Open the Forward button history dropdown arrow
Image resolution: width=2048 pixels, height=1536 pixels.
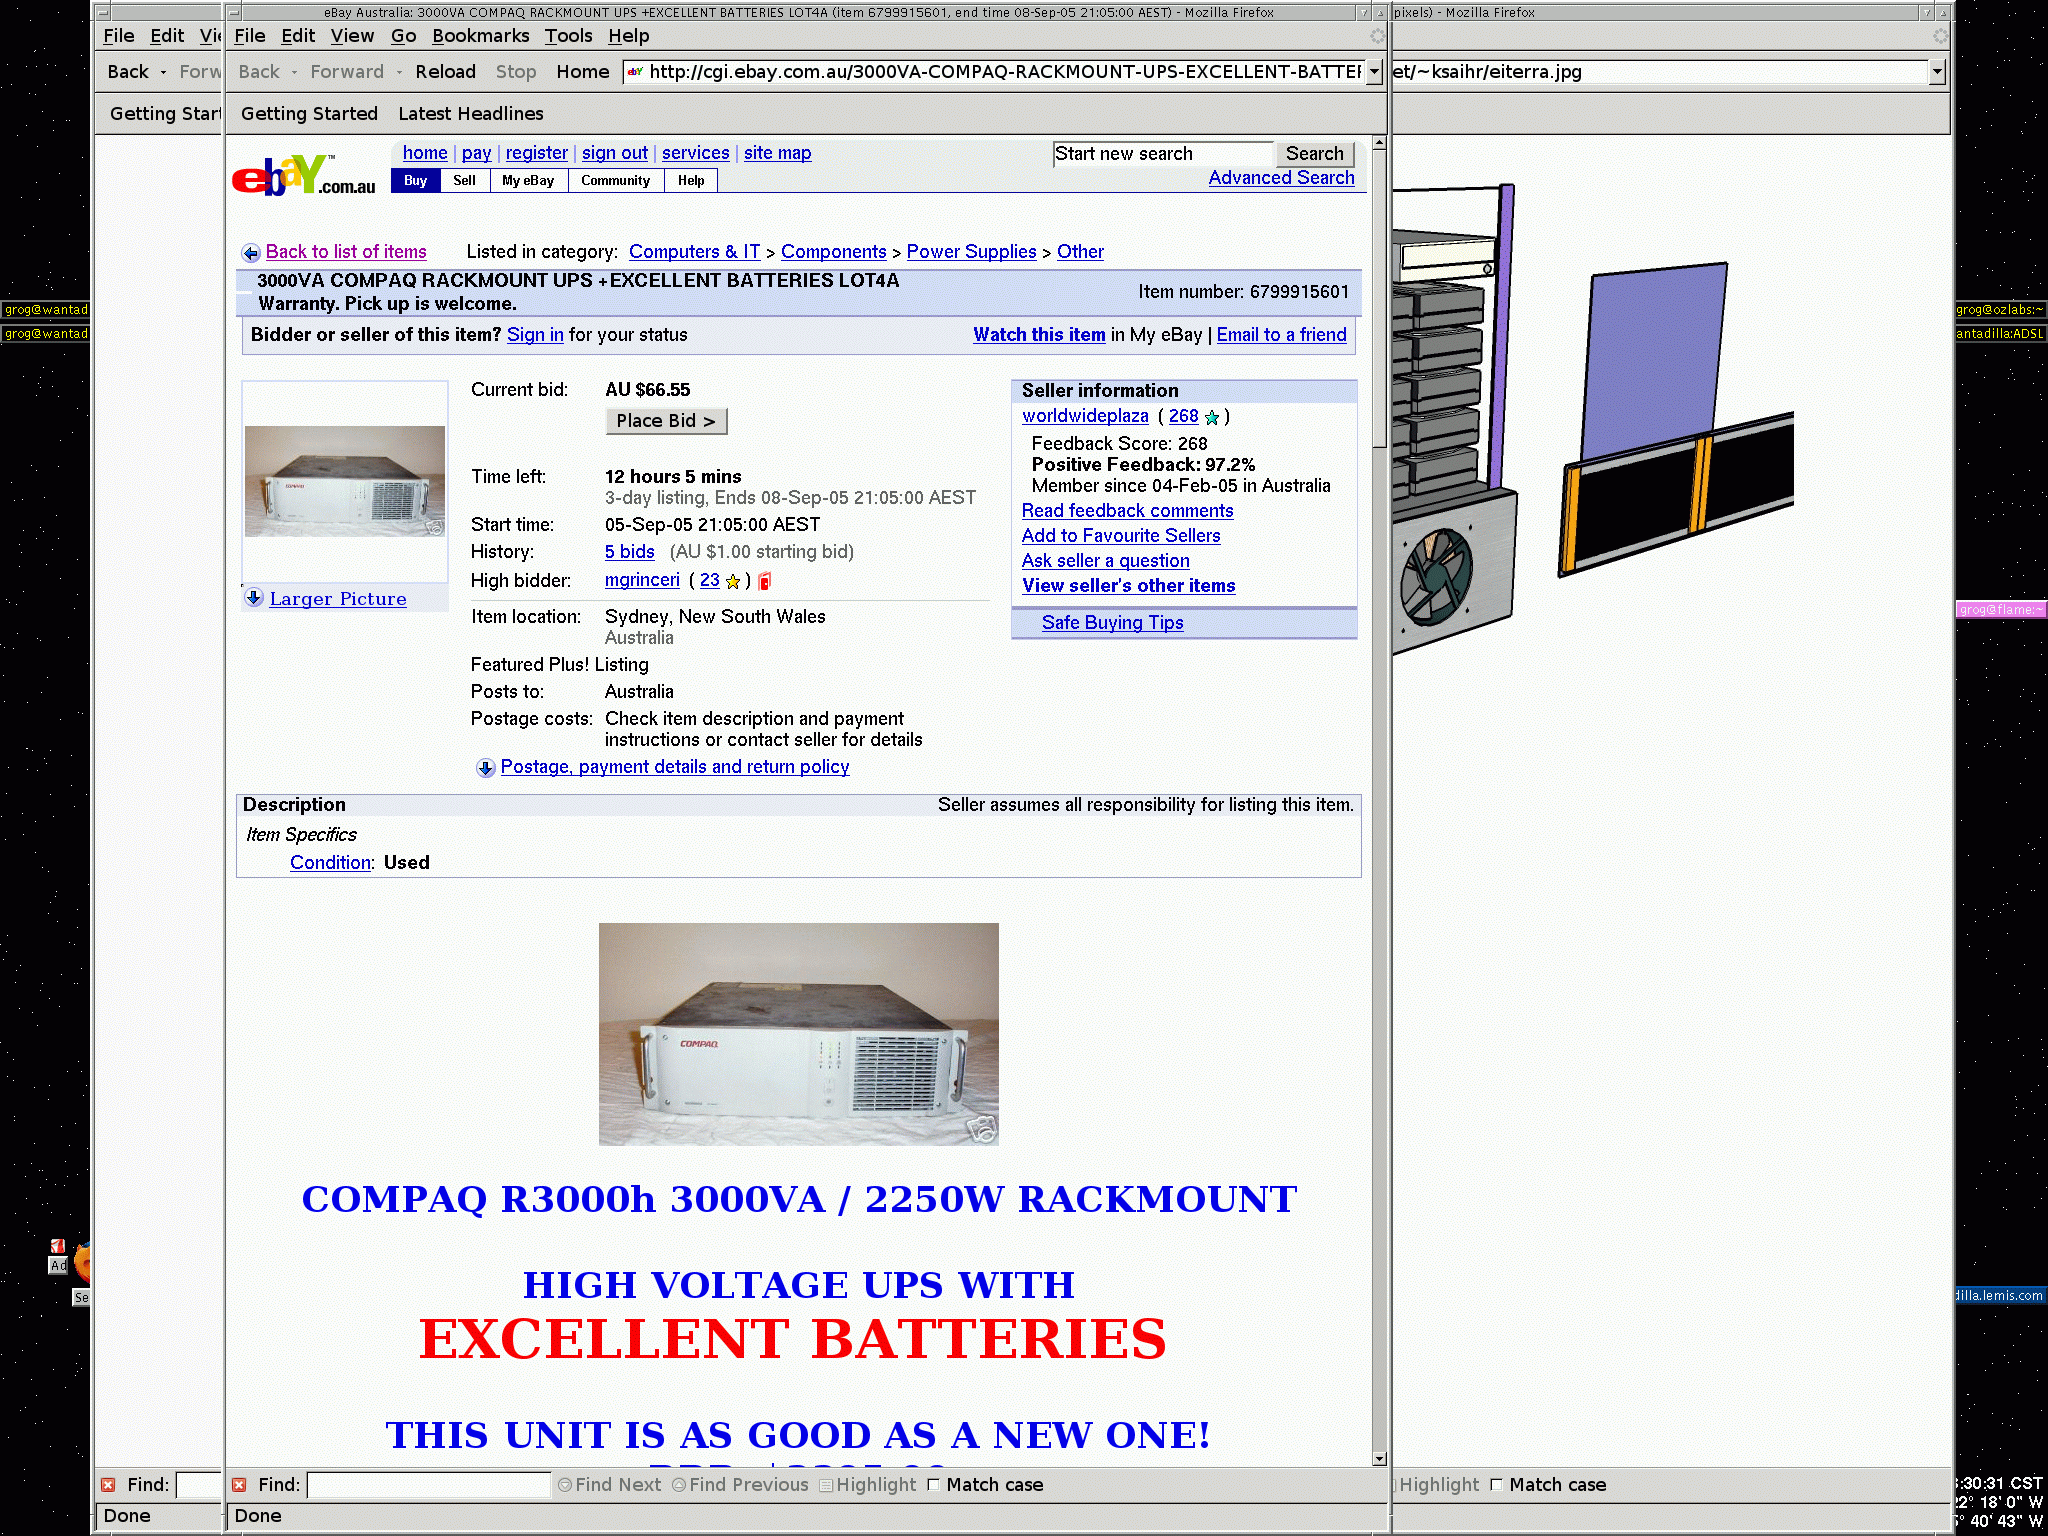(x=398, y=72)
